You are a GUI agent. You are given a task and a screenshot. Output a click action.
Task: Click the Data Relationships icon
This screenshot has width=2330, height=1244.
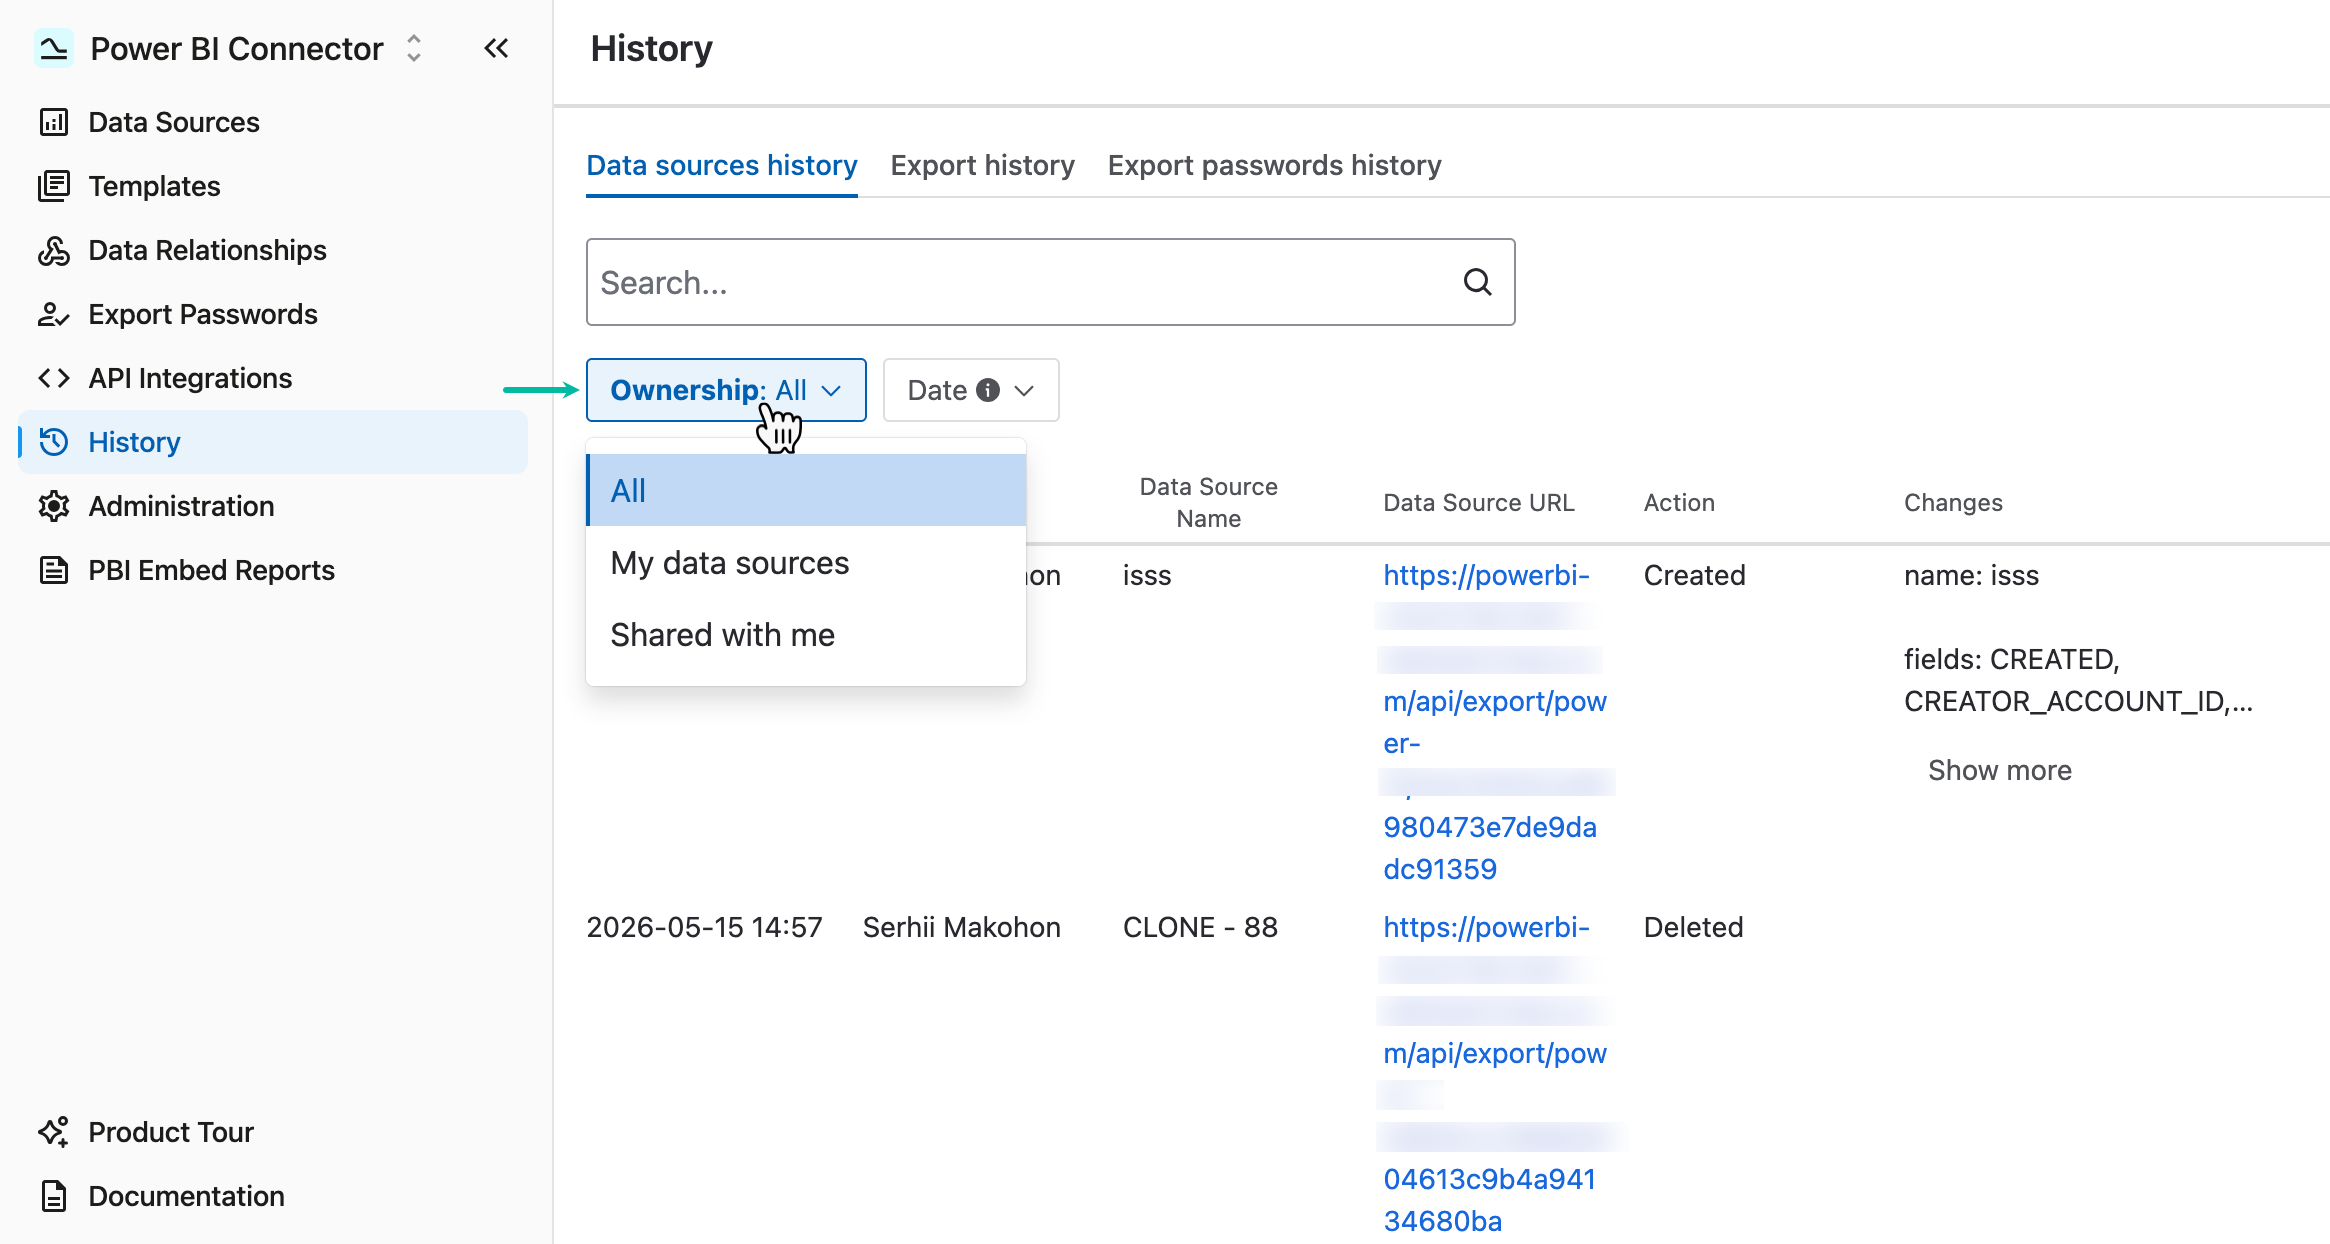[x=54, y=250]
